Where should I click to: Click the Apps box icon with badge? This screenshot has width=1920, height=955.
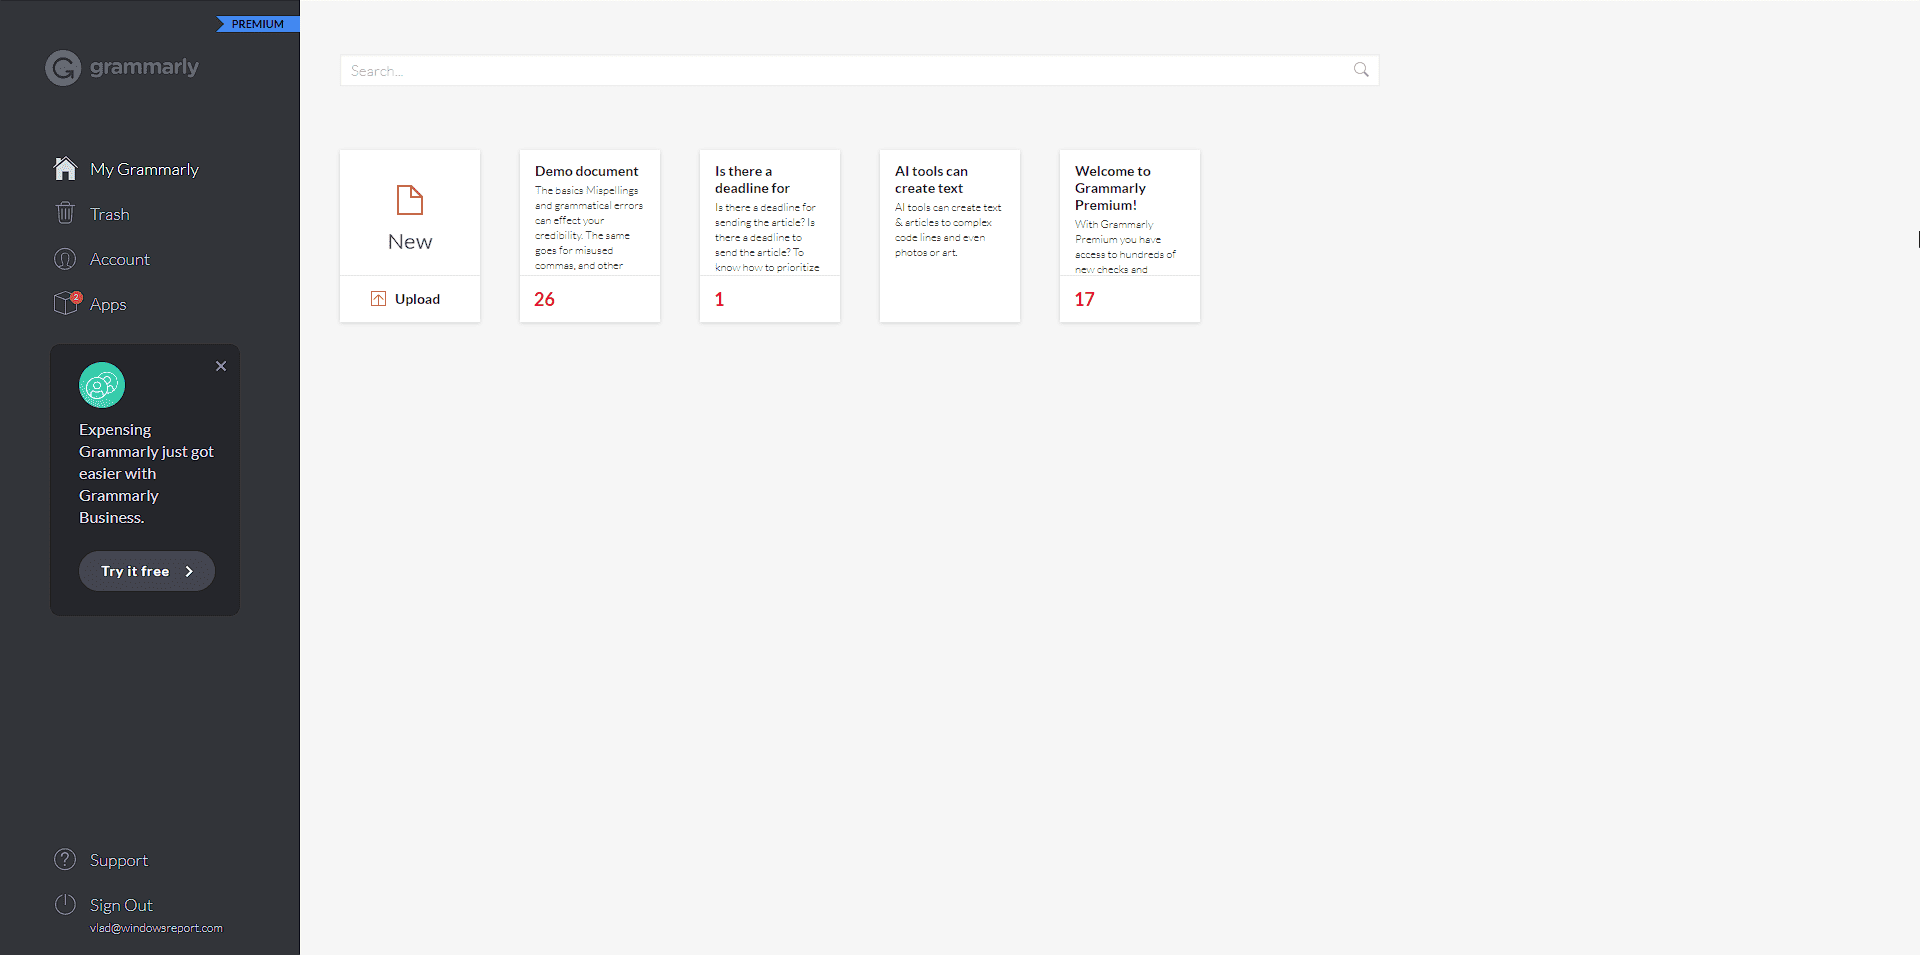click(x=67, y=303)
